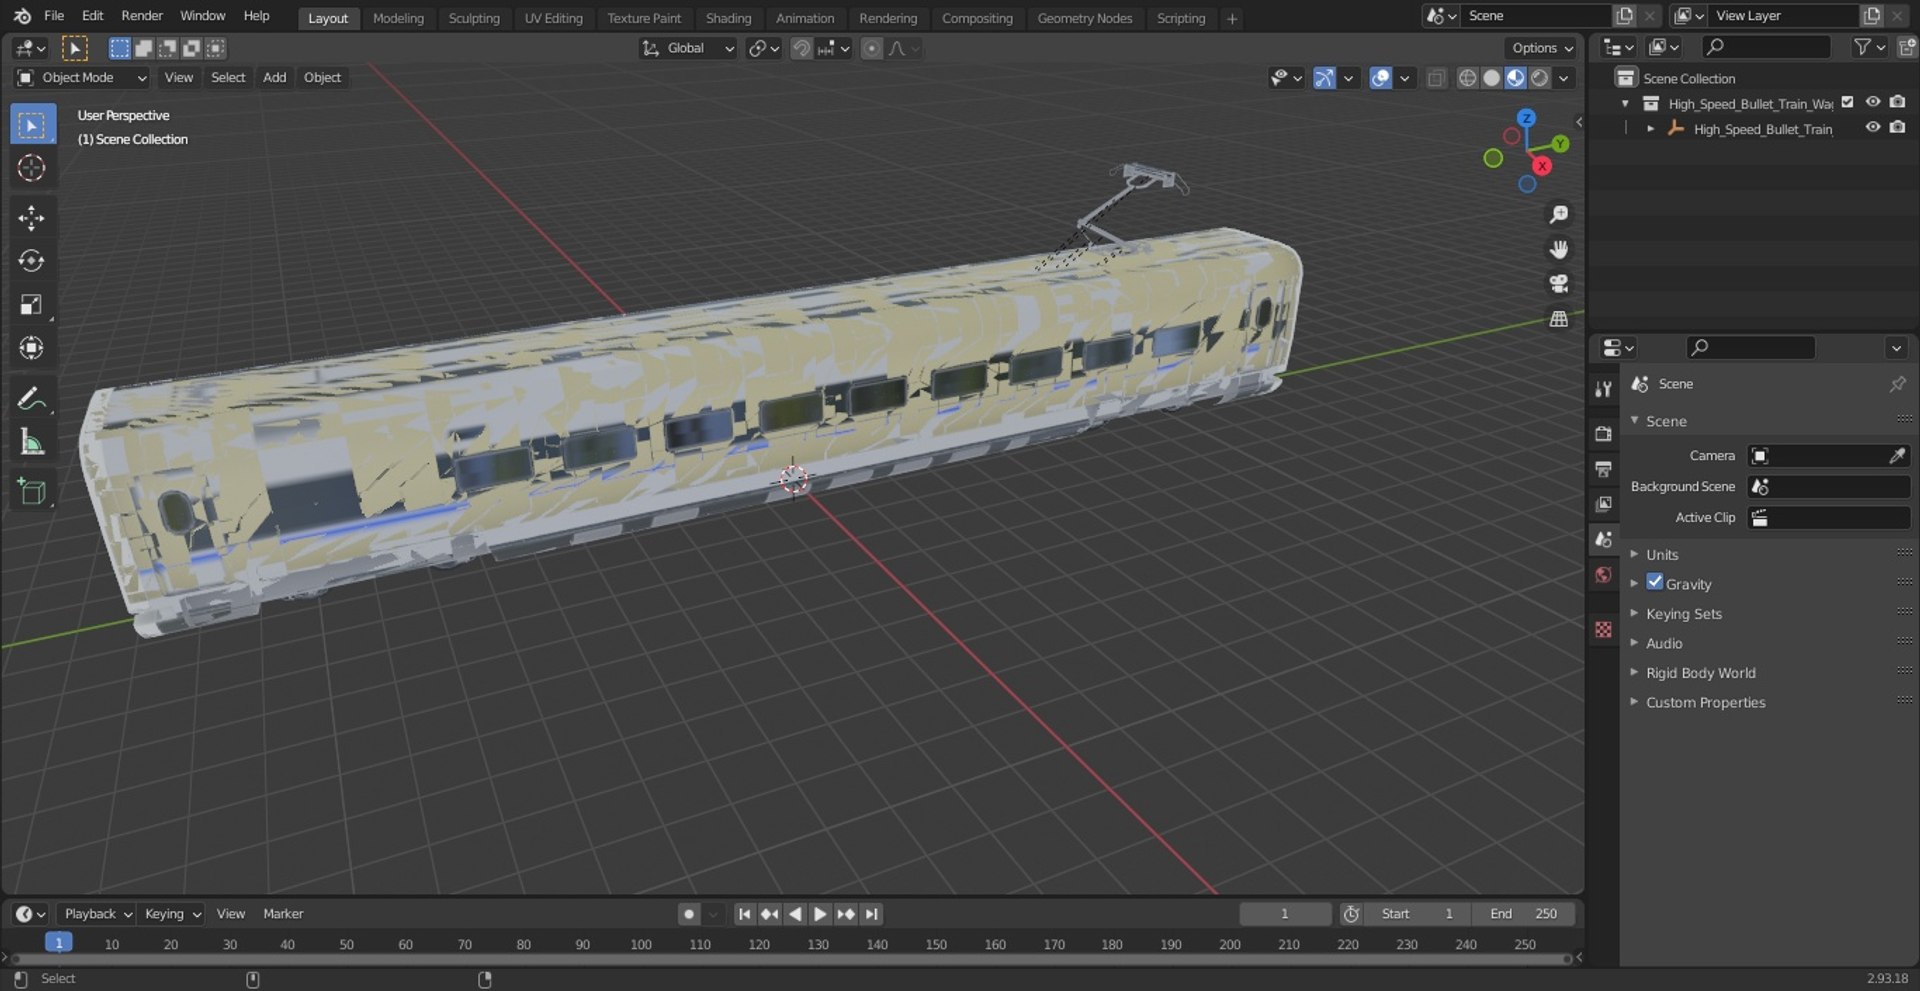Open the Options dropdown
This screenshot has width=1920, height=991.
tap(1542, 48)
